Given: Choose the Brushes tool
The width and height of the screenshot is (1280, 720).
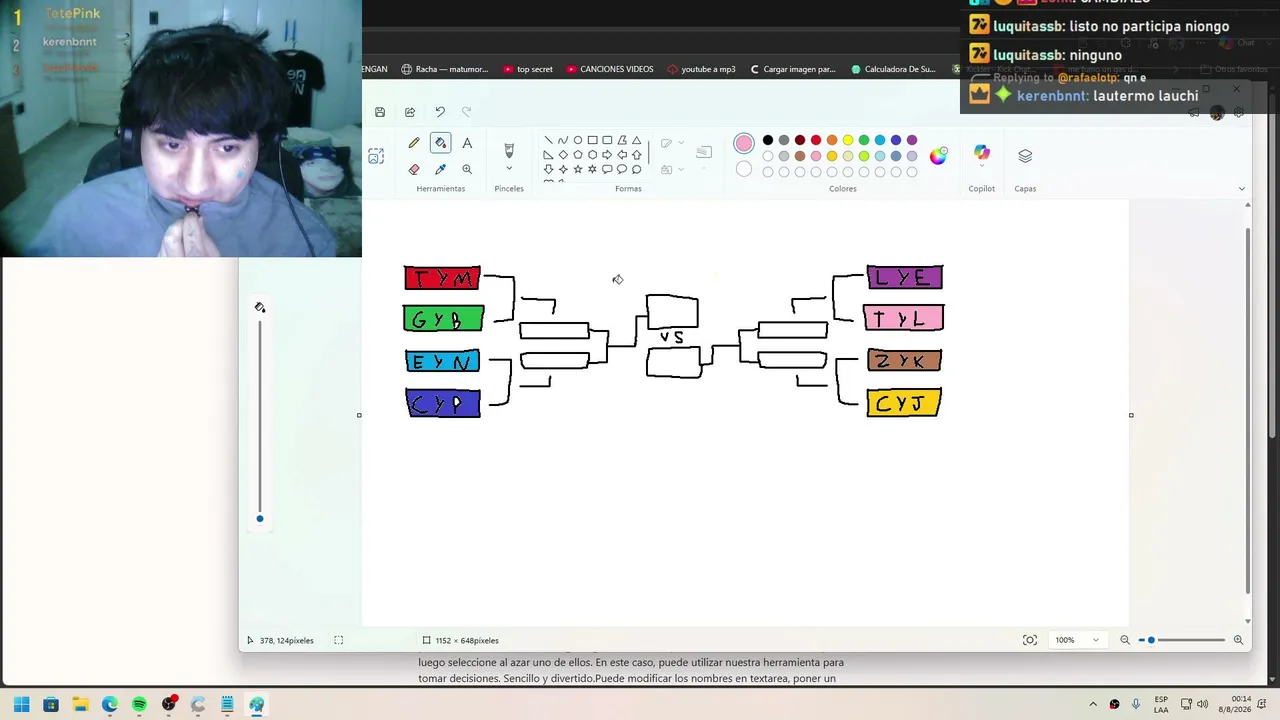Looking at the screenshot, I should pos(509,150).
